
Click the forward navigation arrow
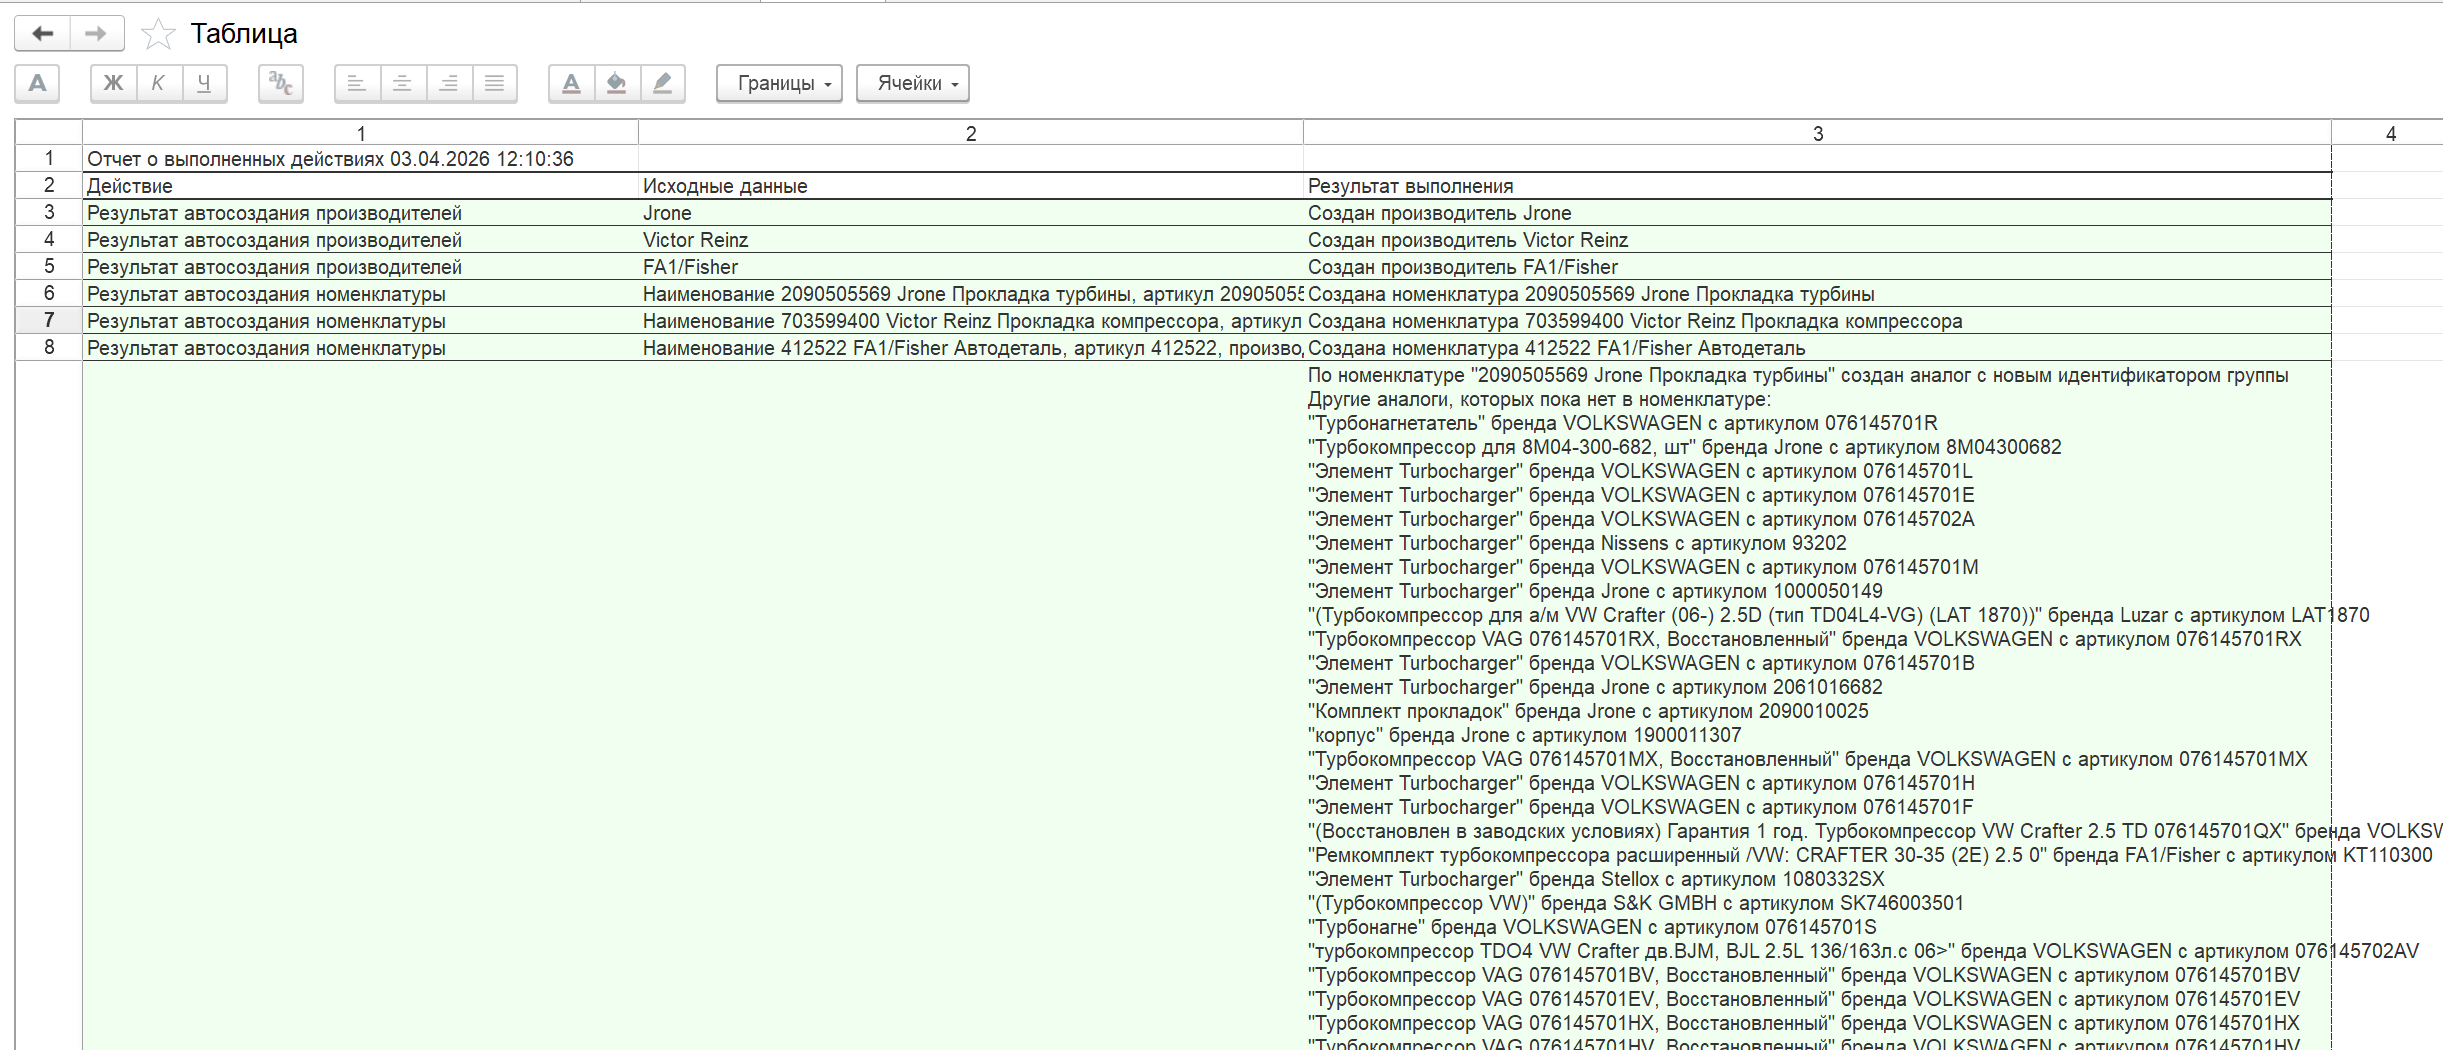pyautogui.click(x=96, y=34)
